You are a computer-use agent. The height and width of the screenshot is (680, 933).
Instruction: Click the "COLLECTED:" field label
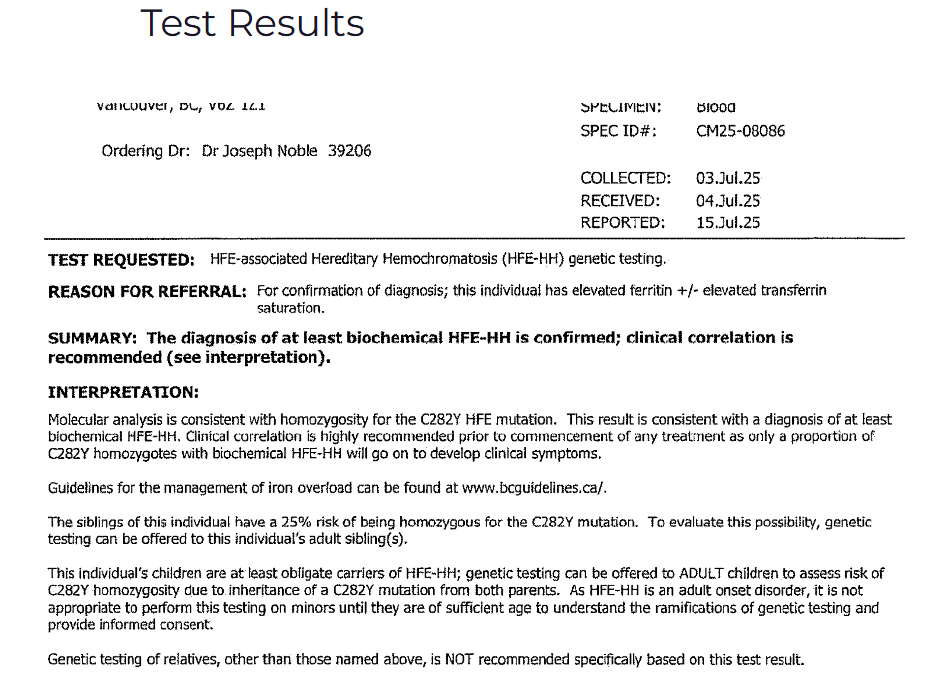point(625,178)
